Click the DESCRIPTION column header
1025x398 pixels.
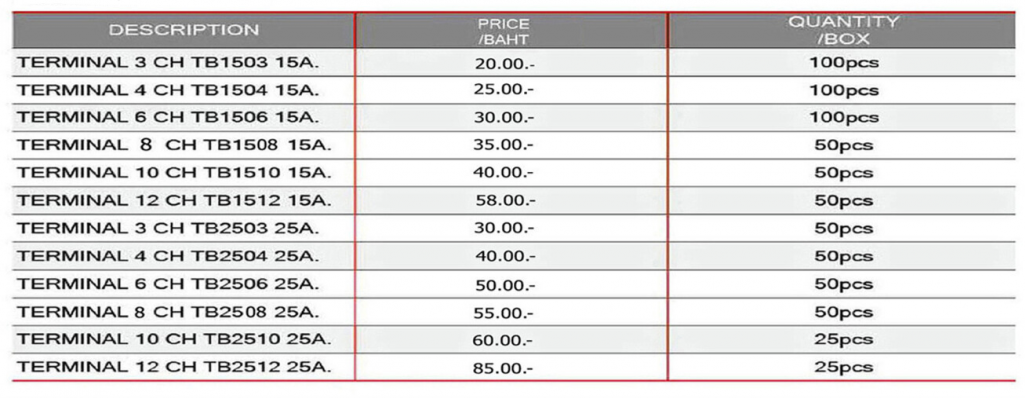[184, 30]
